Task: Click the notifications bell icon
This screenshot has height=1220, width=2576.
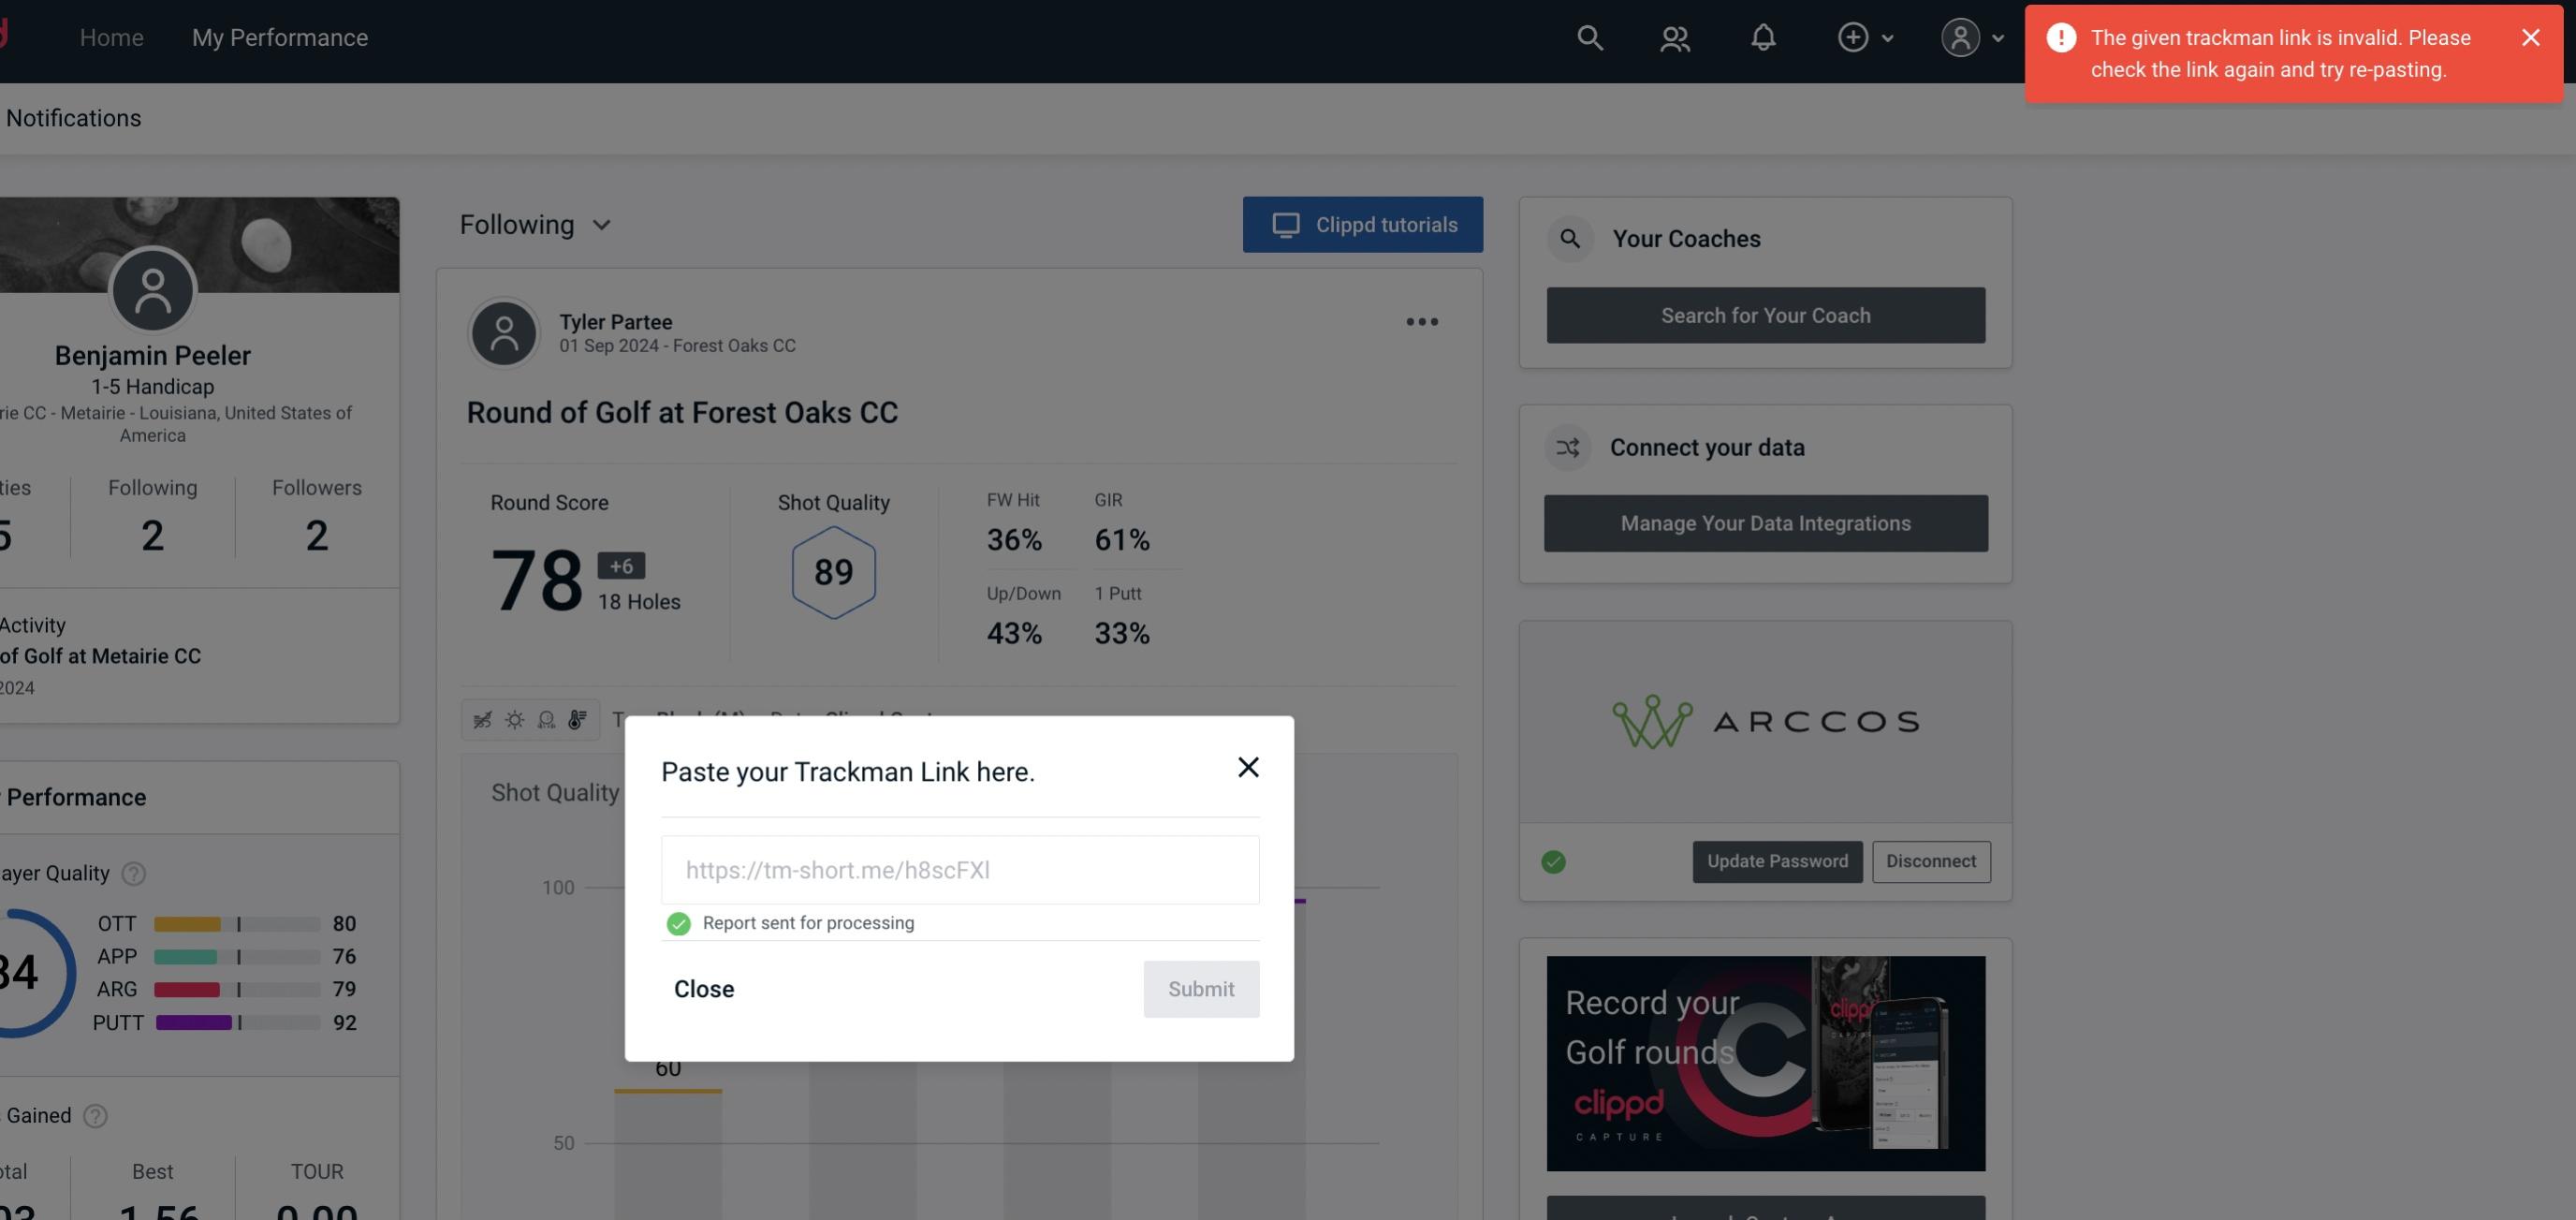Action: (x=1764, y=37)
